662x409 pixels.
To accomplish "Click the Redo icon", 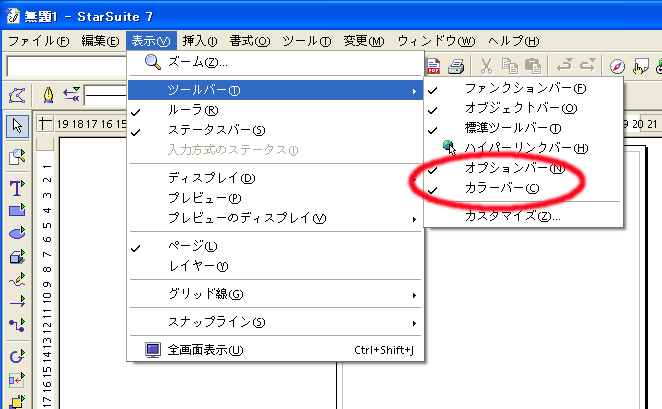I will 587,65.
